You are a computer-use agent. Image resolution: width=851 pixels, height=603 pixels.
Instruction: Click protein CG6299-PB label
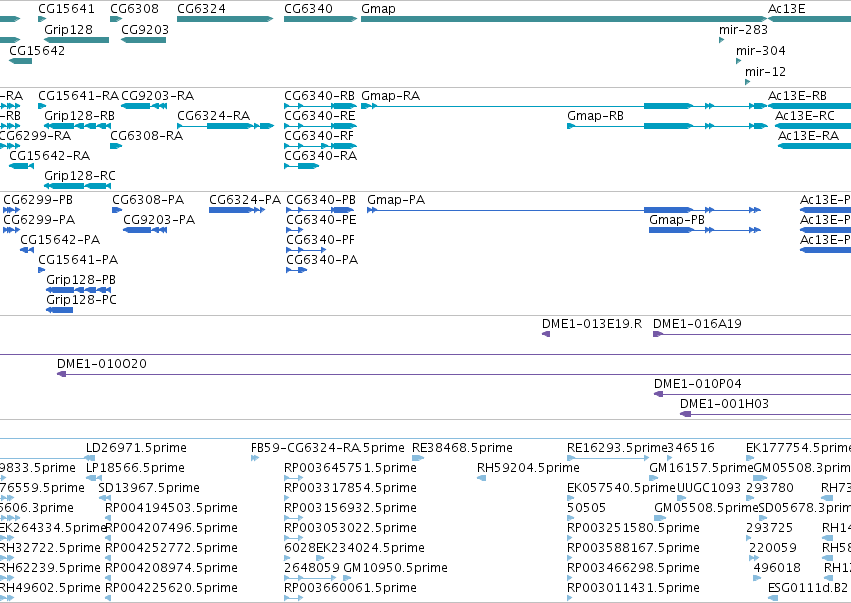pos(38,200)
